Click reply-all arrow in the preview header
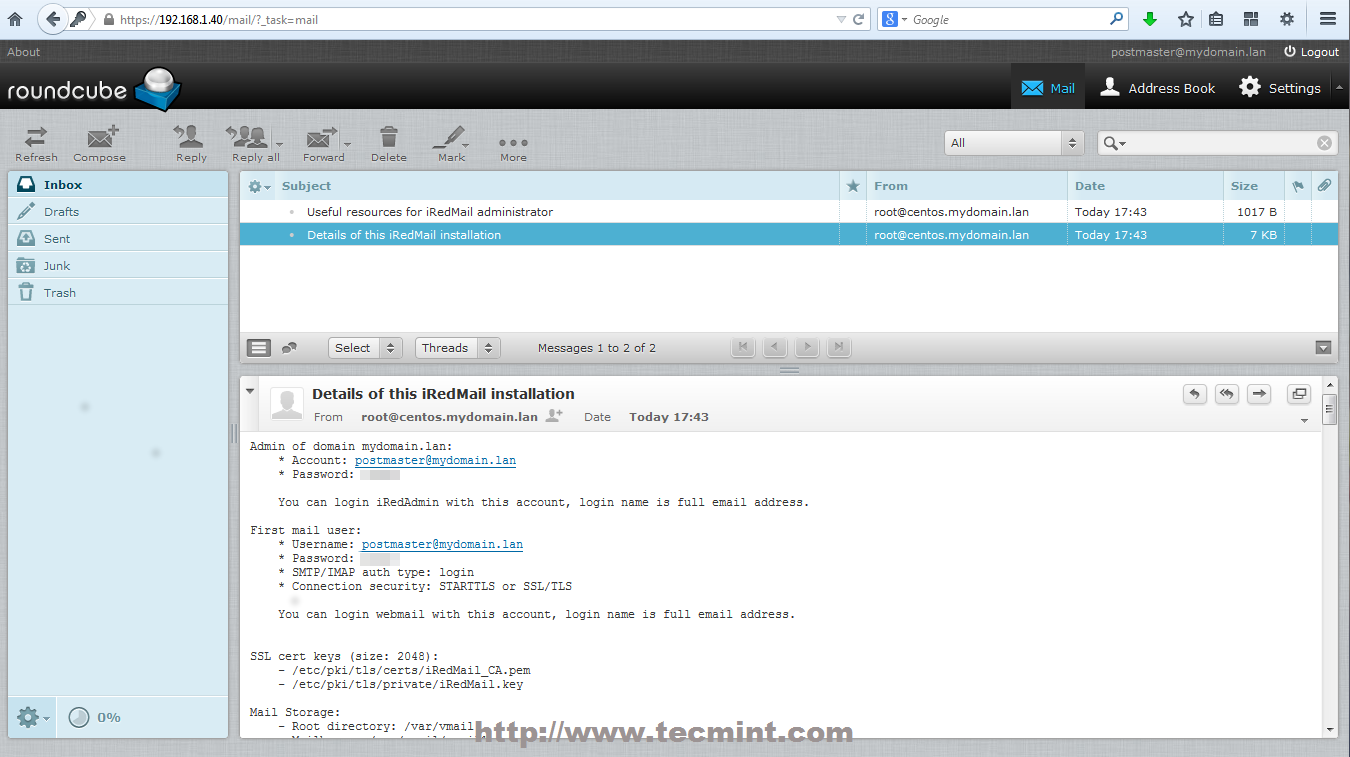Screen dimensions: 1350x757 [1227, 394]
